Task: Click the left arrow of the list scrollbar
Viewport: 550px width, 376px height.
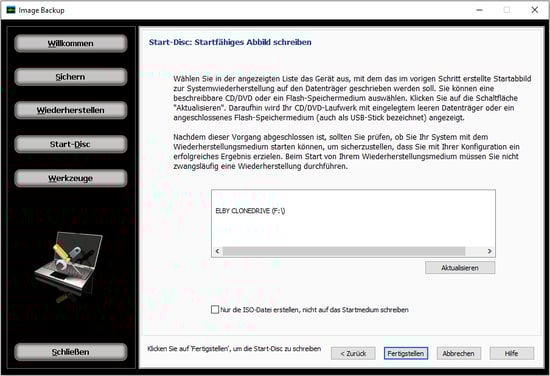Action: (x=217, y=251)
